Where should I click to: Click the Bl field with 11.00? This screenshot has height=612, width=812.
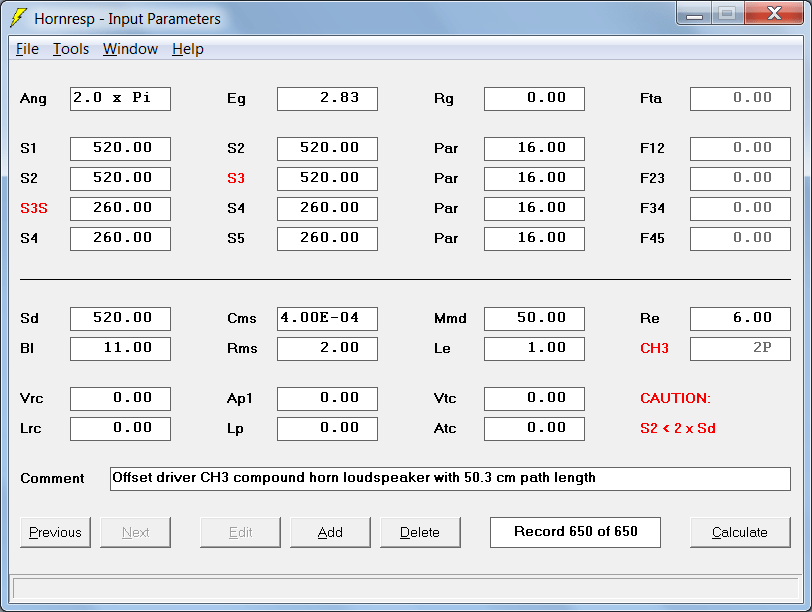(120, 348)
